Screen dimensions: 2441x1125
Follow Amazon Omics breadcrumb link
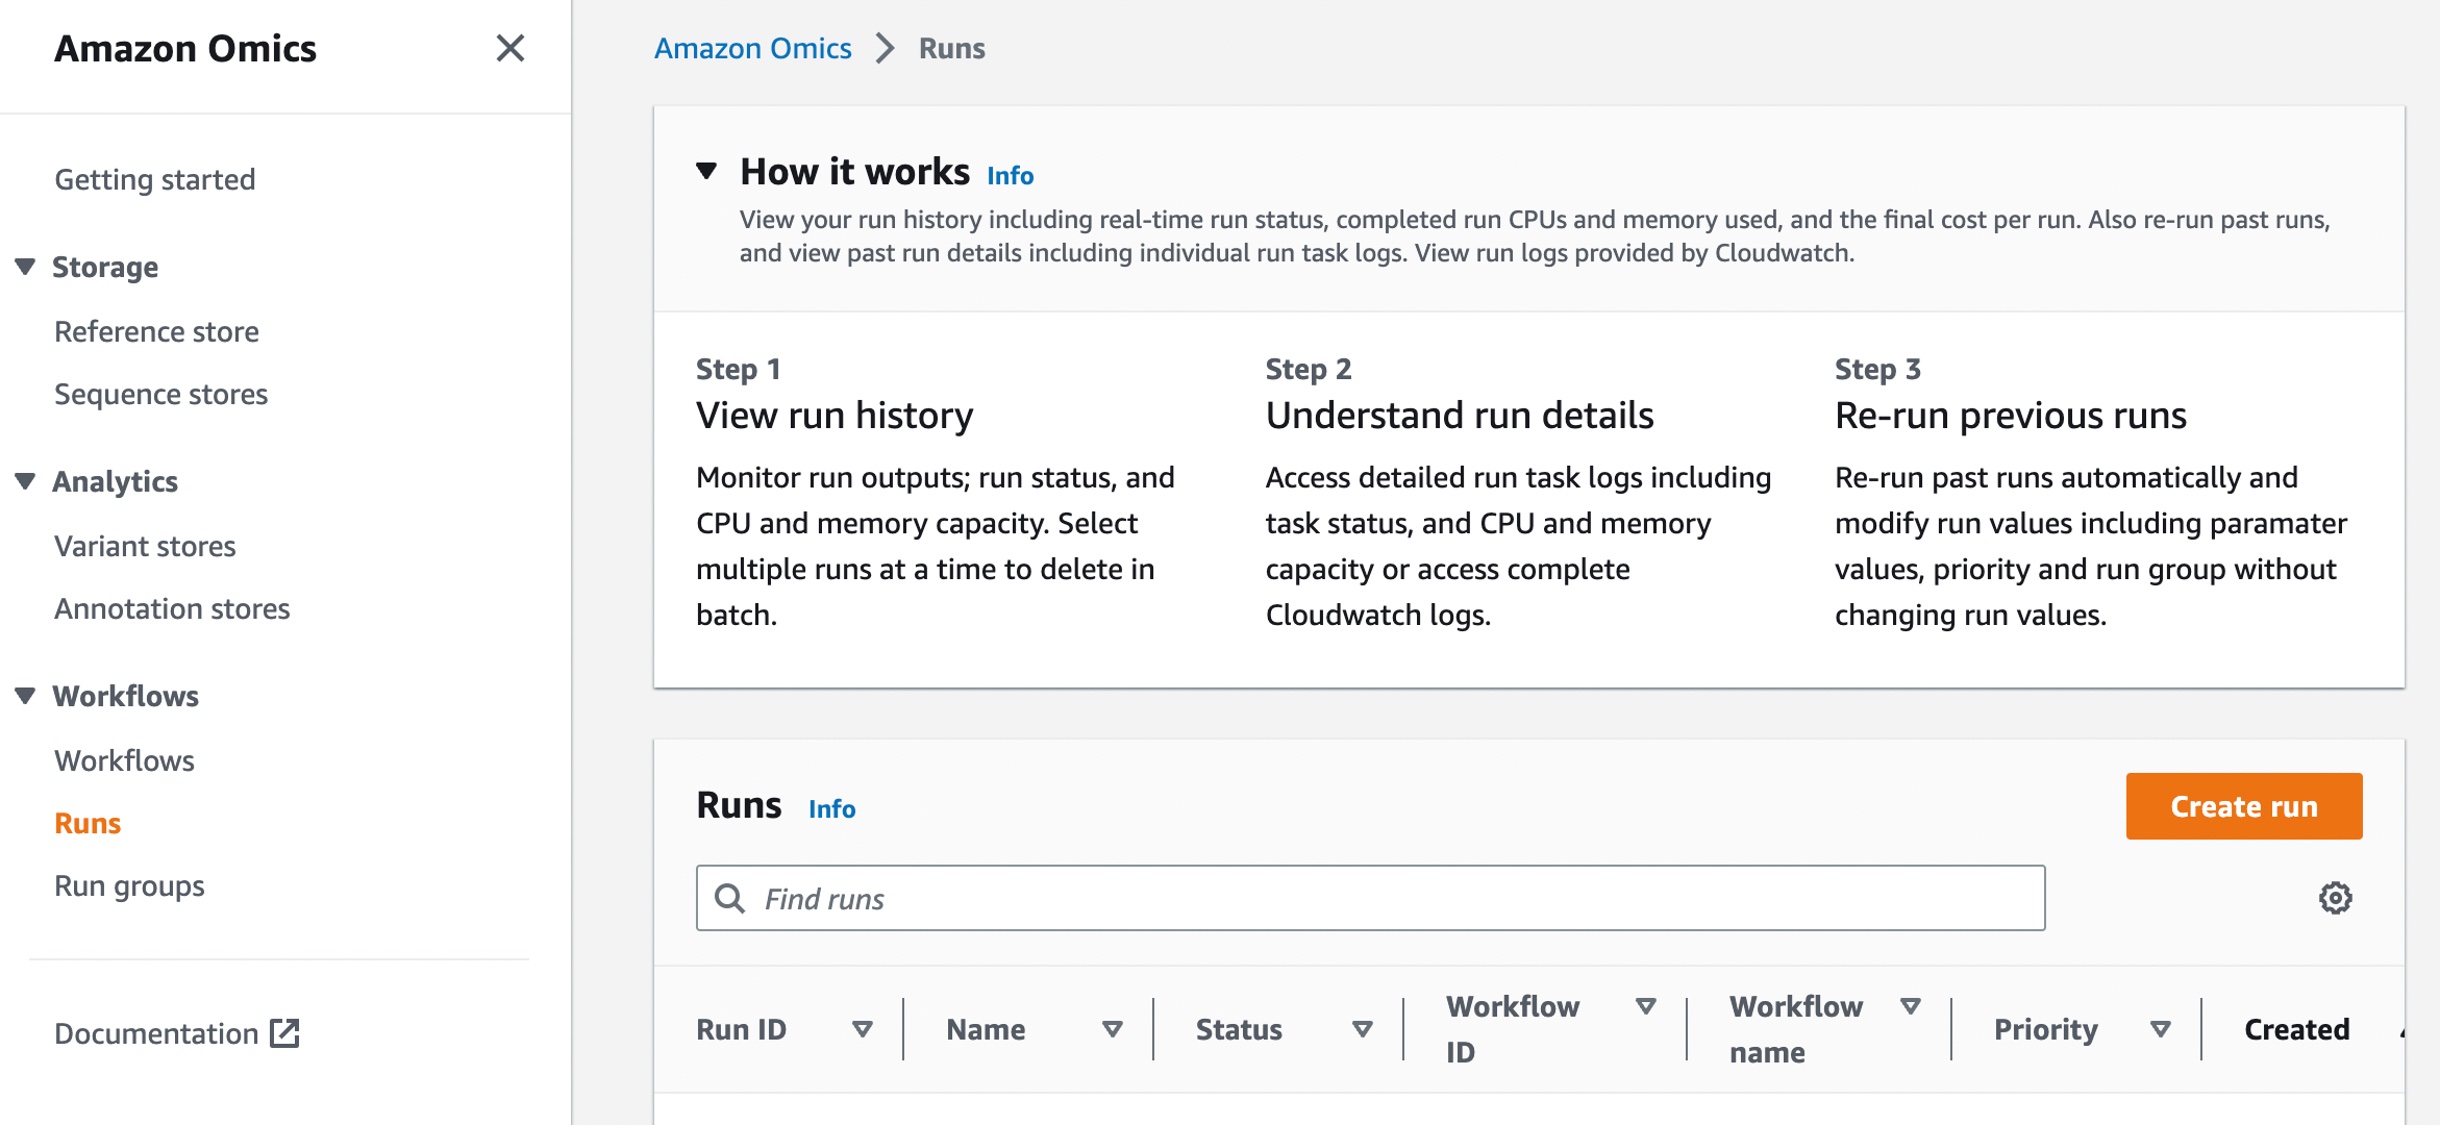click(x=752, y=48)
